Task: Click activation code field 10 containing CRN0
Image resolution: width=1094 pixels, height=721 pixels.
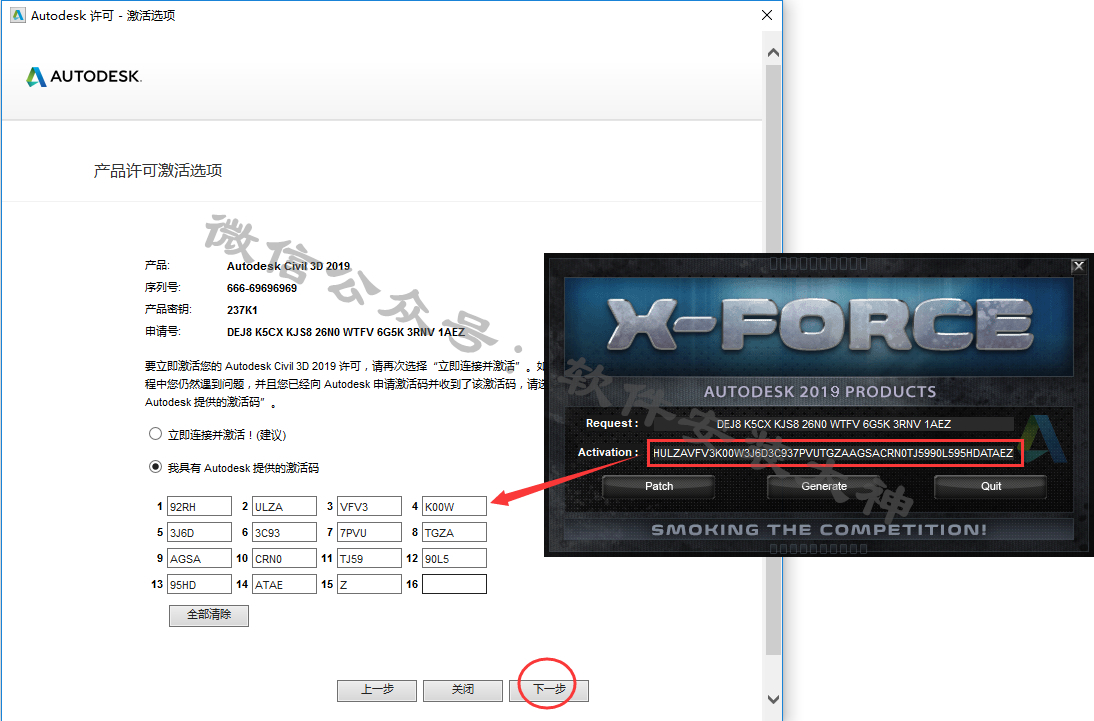Action: (285, 558)
